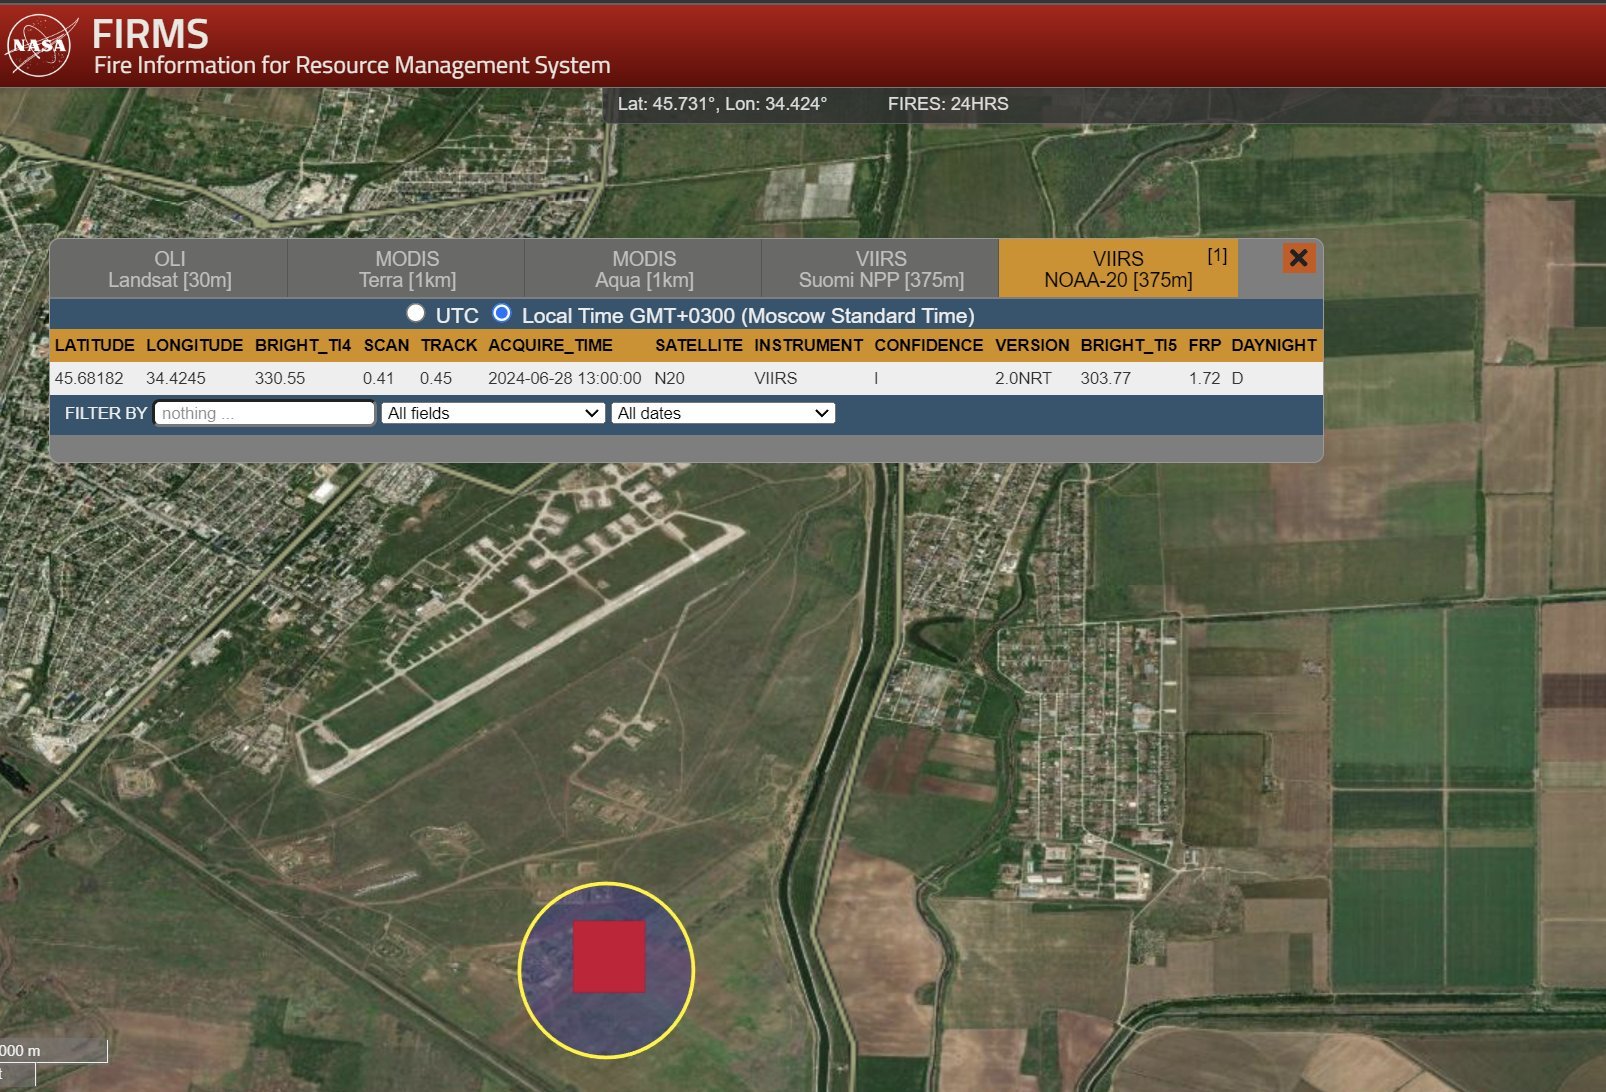Switch to OLI Landsat [30m] tab
The width and height of the screenshot is (1606, 1092).
click(169, 269)
